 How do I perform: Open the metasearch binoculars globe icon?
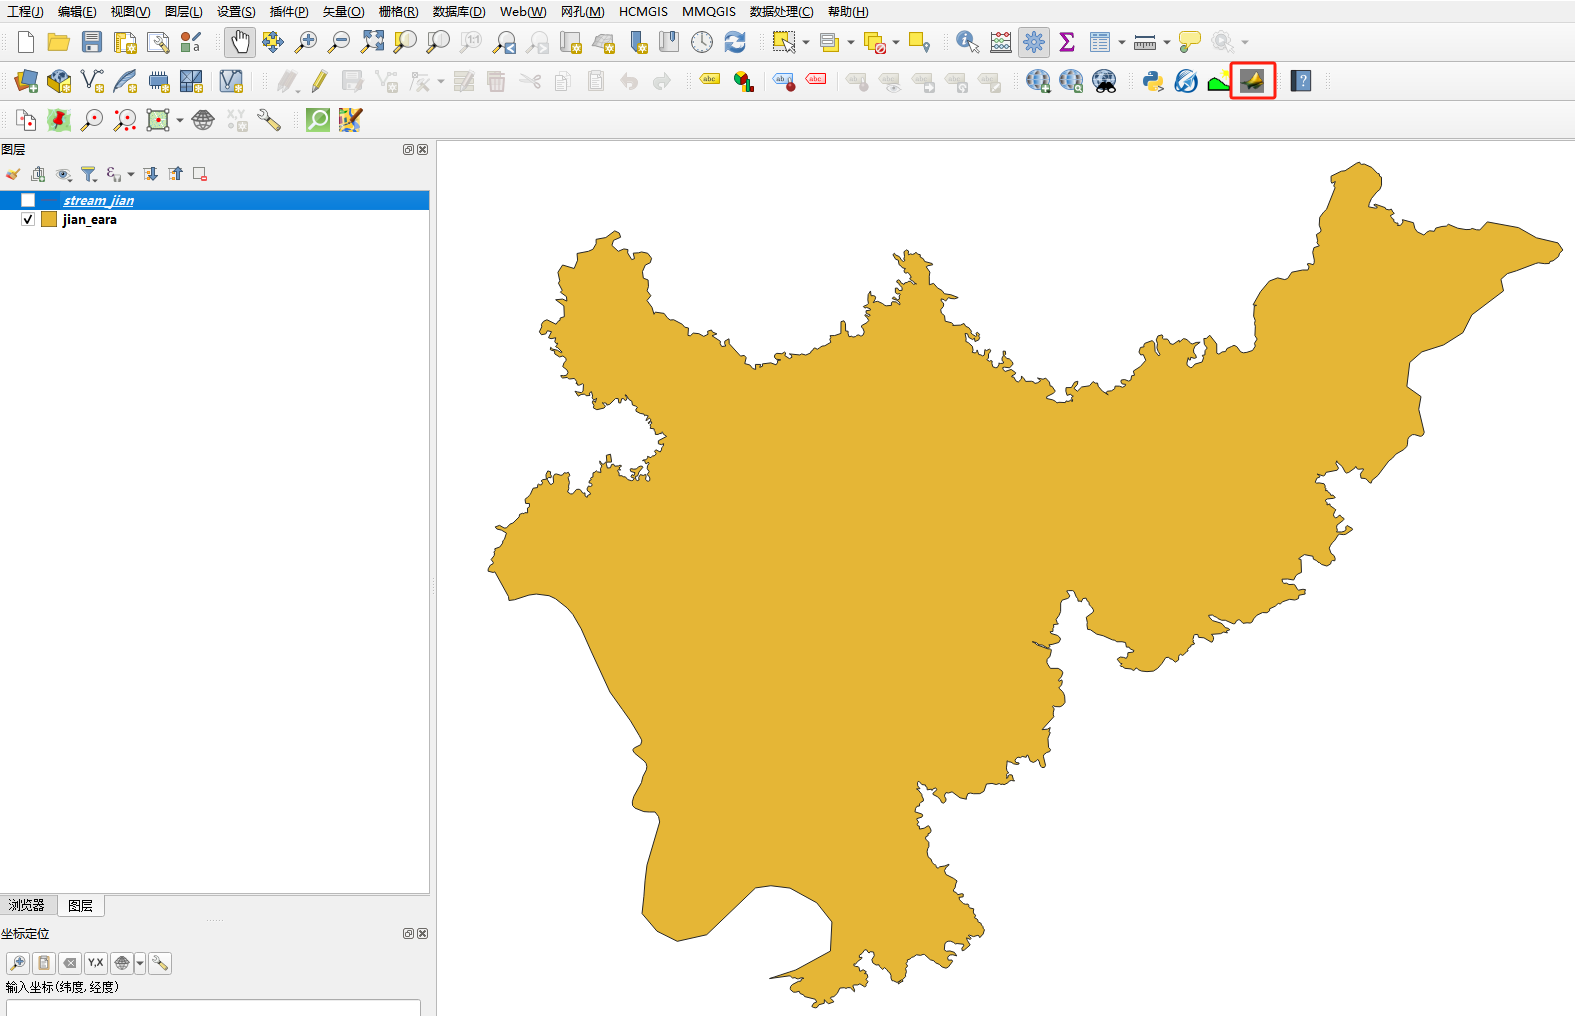(x=1104, y=81)
